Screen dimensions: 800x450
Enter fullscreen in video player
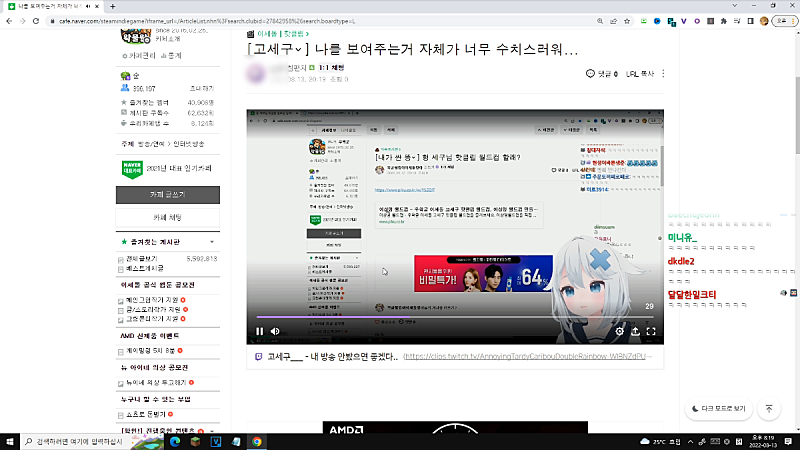[x=651, y=331]
